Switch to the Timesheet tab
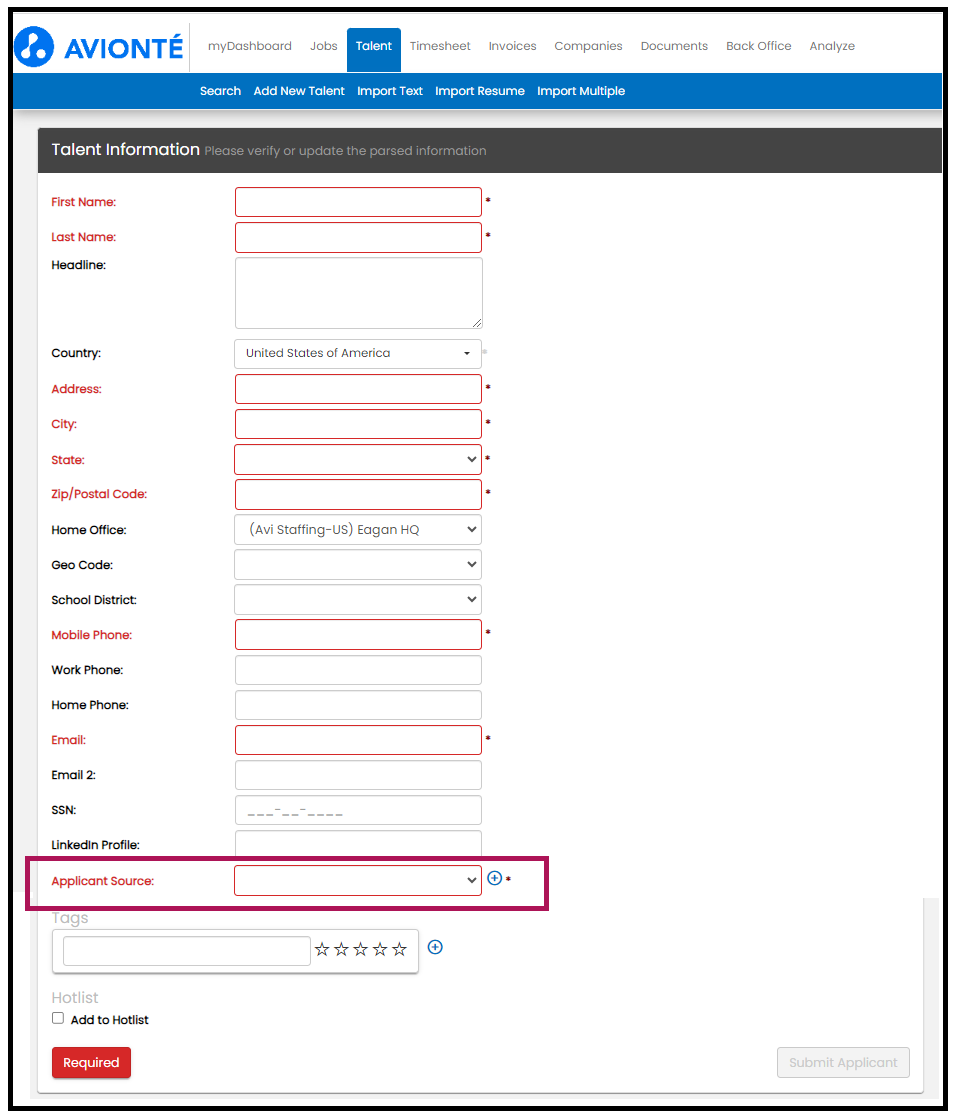This screenshot has width=953, height=1118. tap(440, 46)
